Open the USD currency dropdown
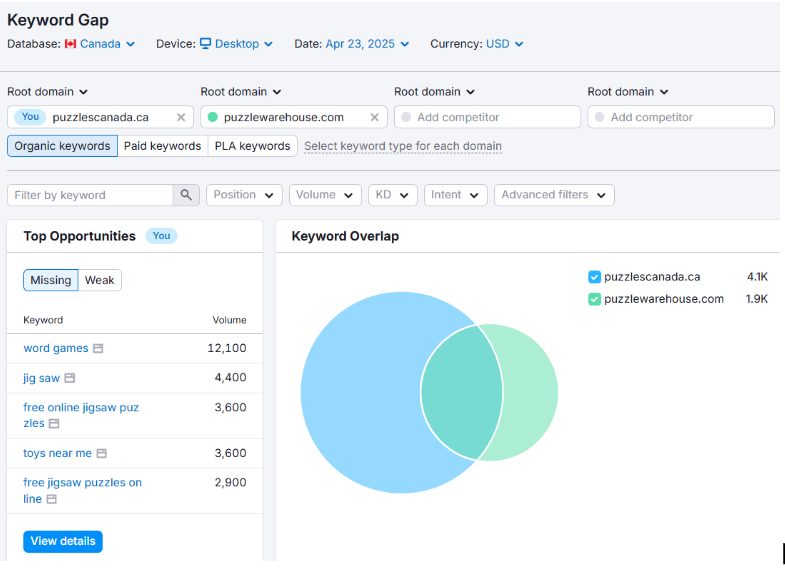The image size is (785, 568). (504, 44)
